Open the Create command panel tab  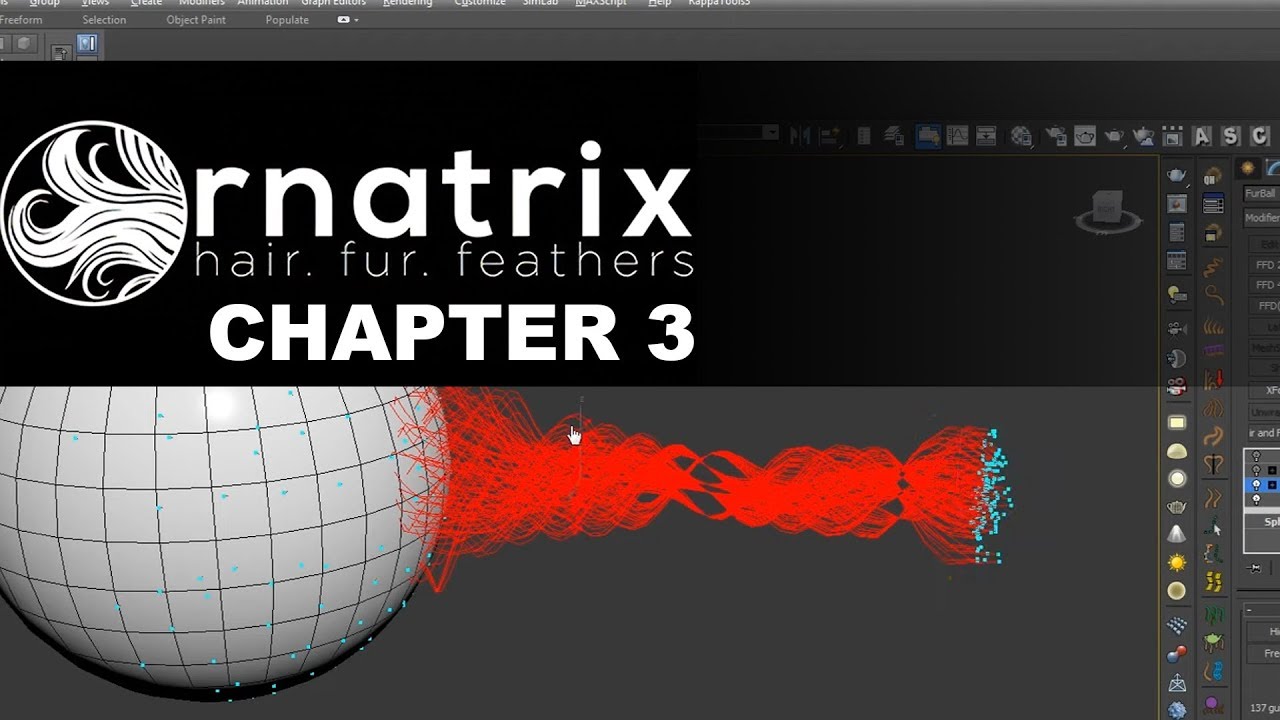pos(1248,168)
